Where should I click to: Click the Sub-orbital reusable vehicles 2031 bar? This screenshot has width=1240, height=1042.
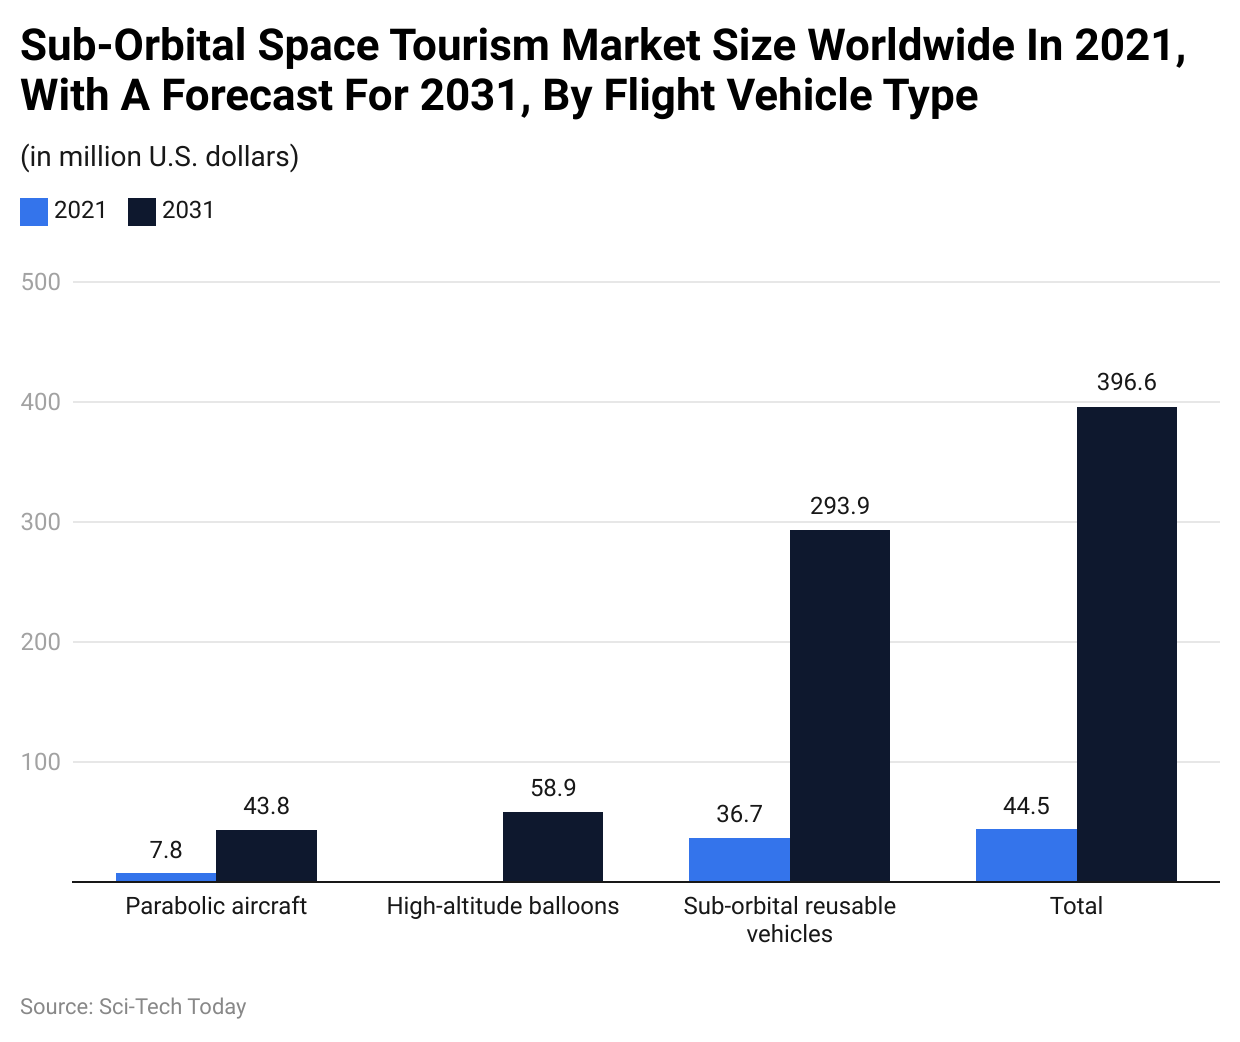click(x=839, y=705)
